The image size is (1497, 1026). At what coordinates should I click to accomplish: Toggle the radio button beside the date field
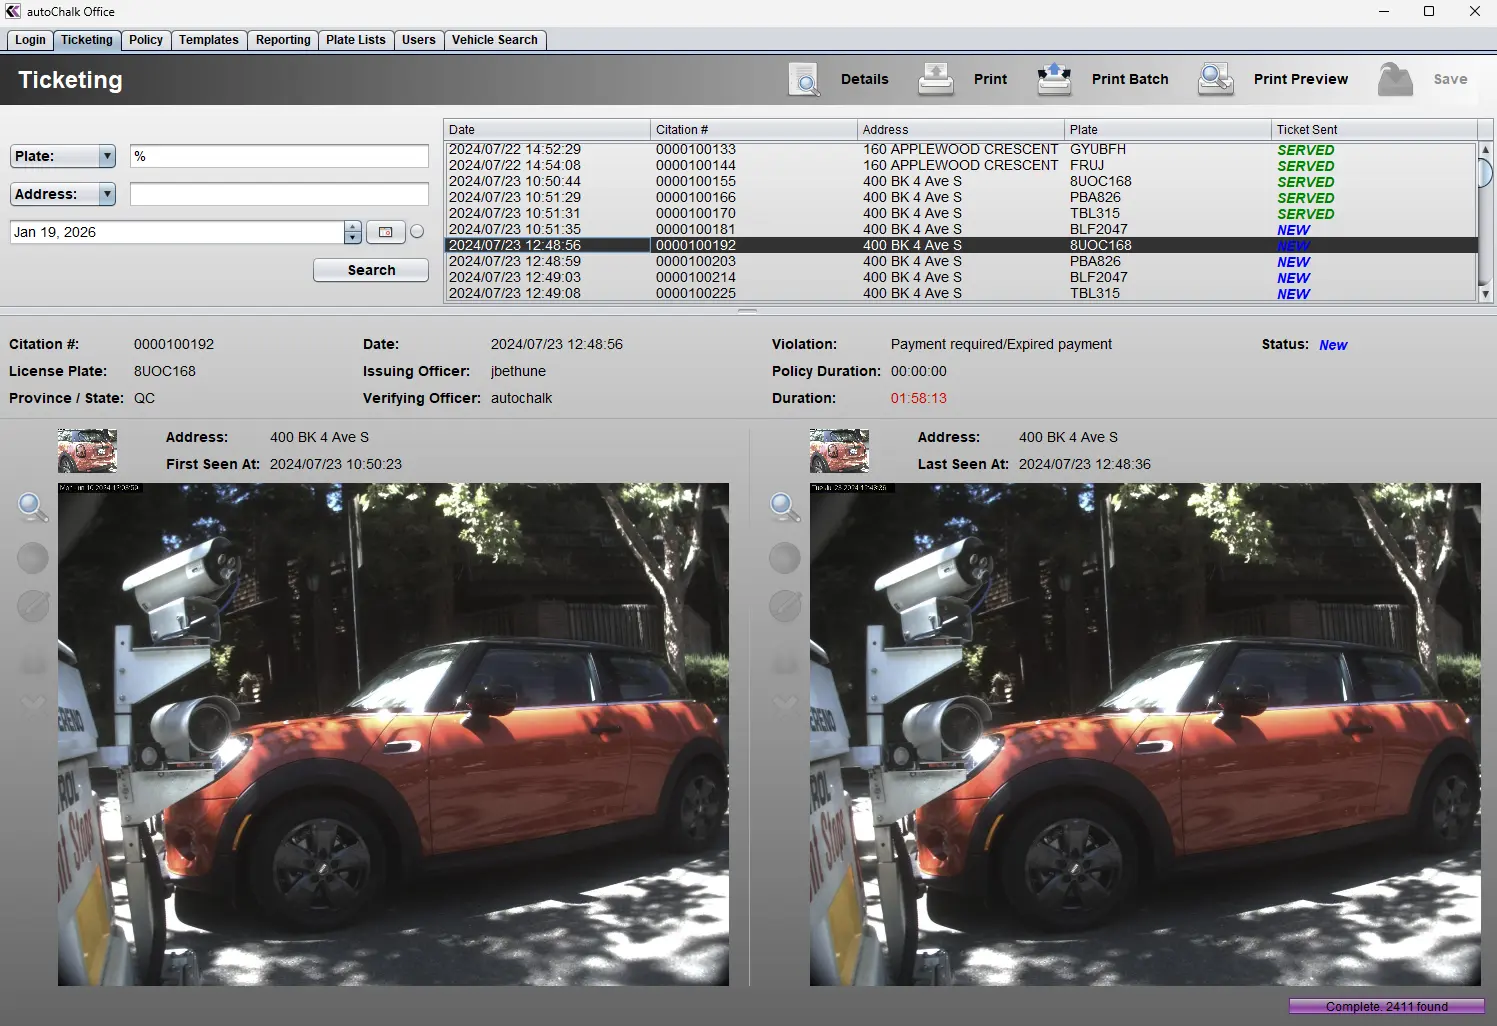coord(417,232)
